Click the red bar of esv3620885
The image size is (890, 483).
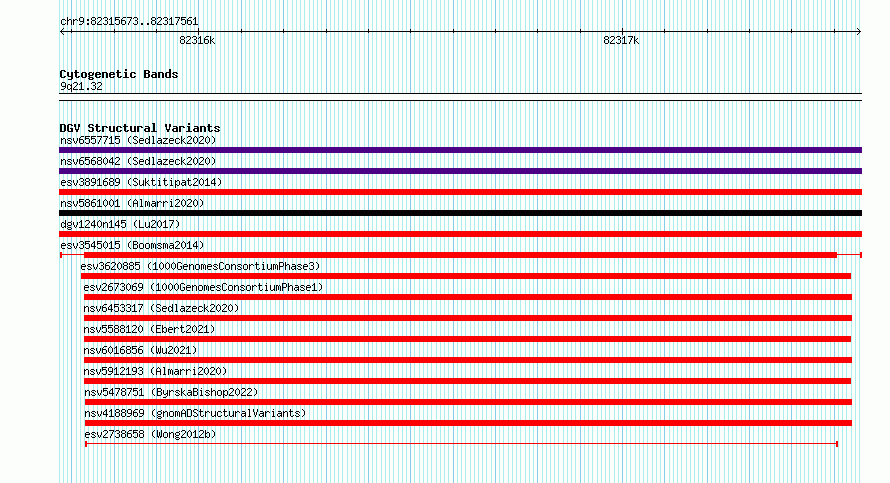click(465, 276)
